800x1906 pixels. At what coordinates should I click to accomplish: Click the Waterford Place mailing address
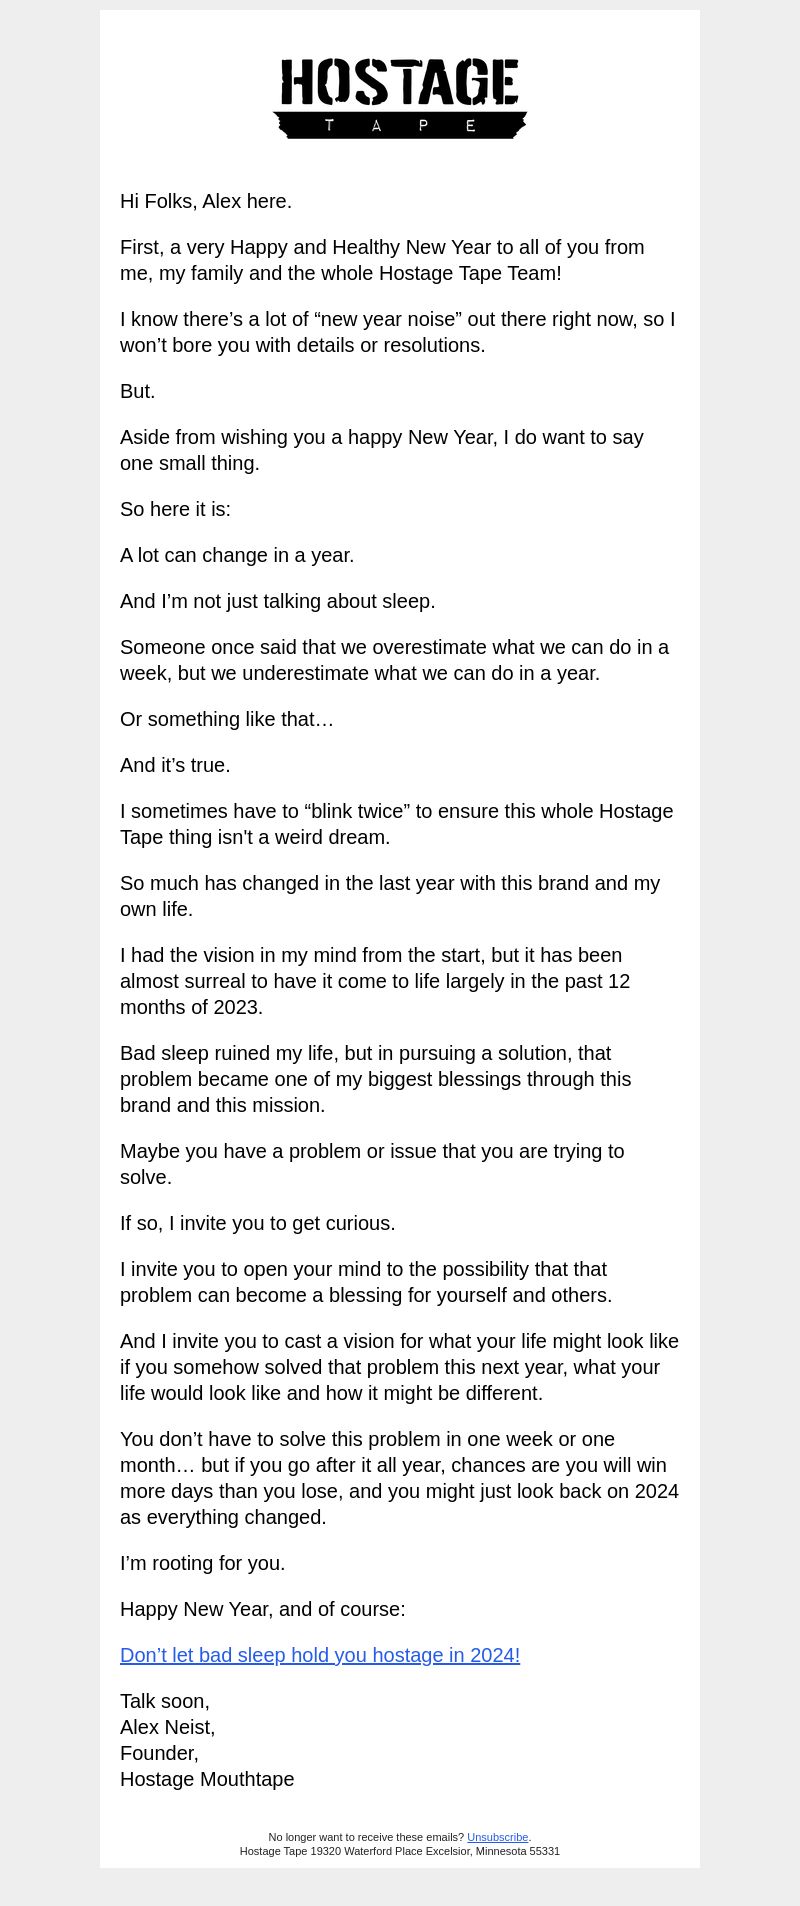tap(400, 1851)
